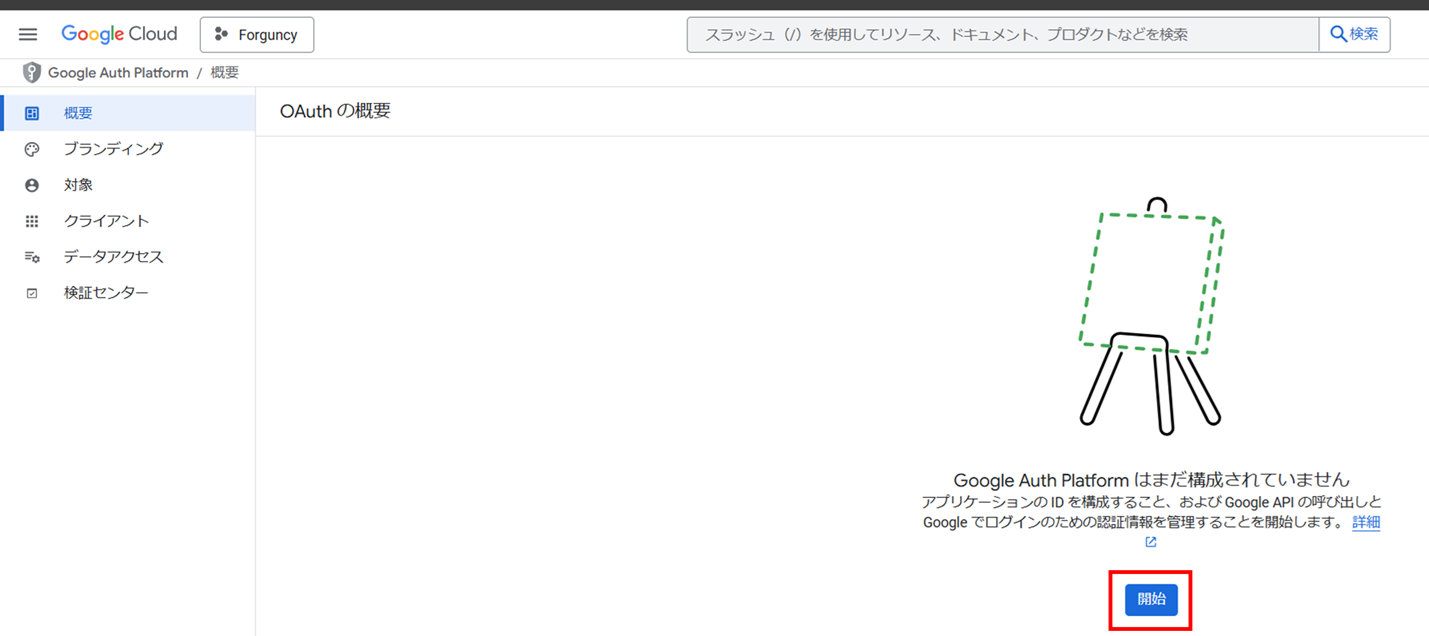Click the Google Auth Platform shield icon

[32, 73]
